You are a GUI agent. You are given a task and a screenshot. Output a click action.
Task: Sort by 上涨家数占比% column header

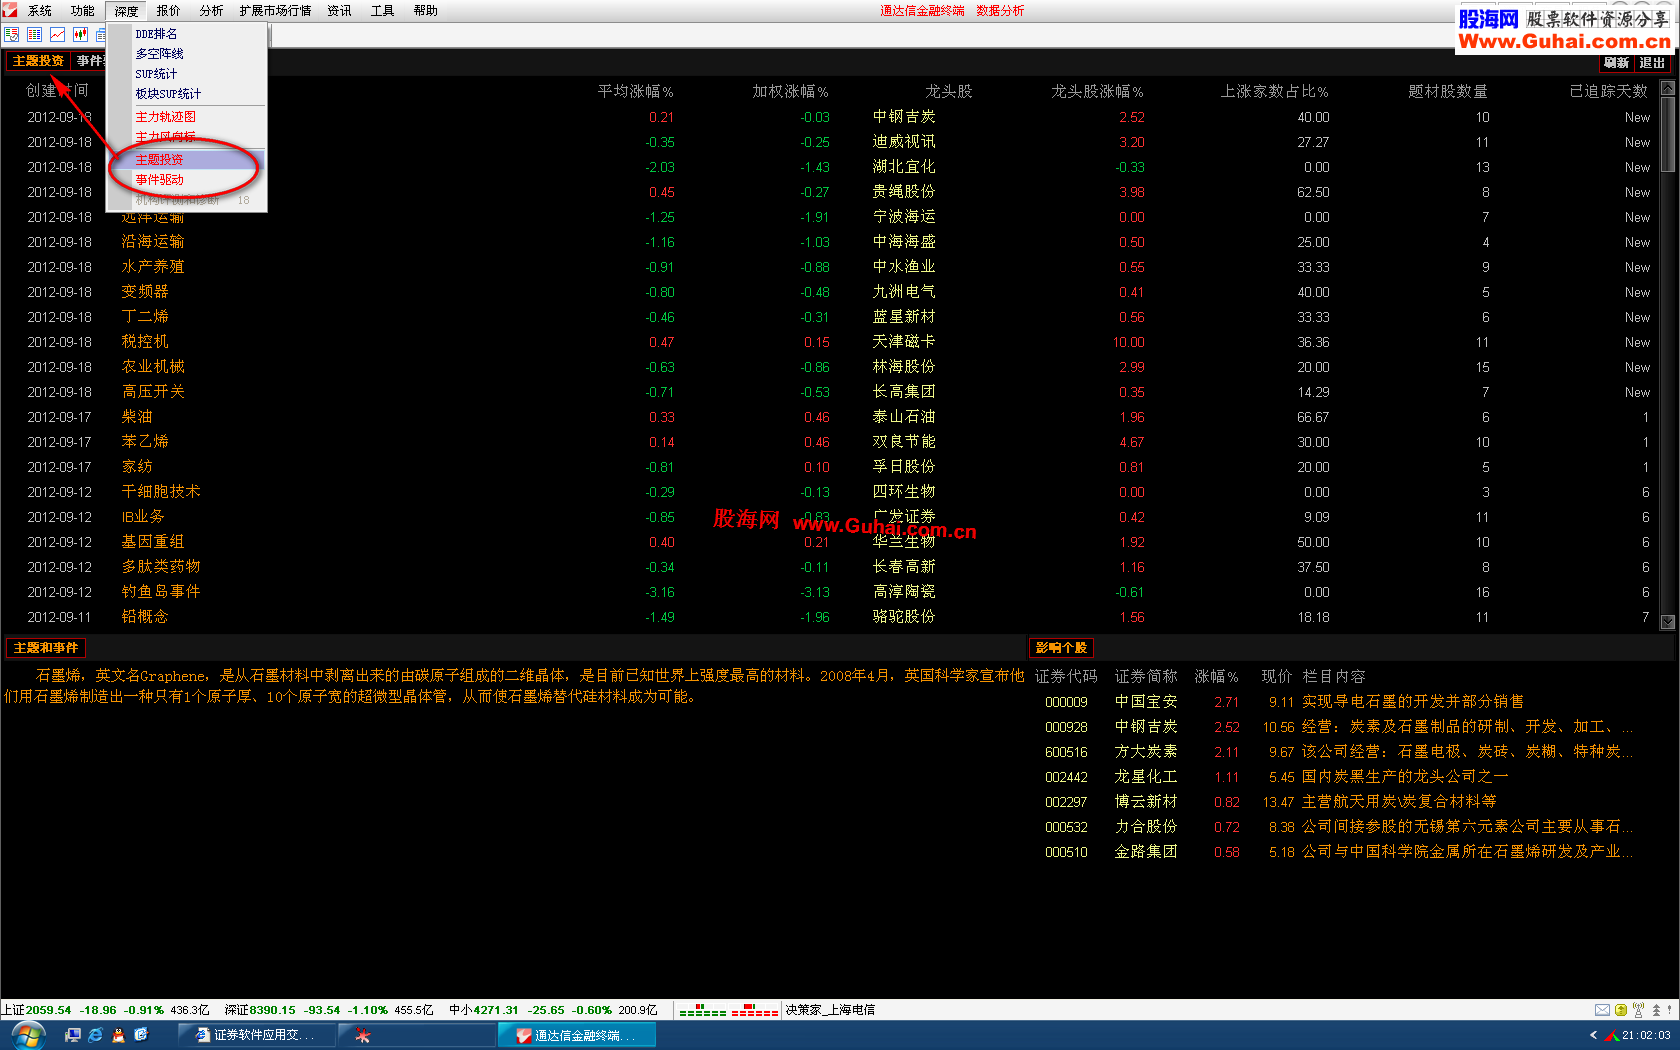1274,91
